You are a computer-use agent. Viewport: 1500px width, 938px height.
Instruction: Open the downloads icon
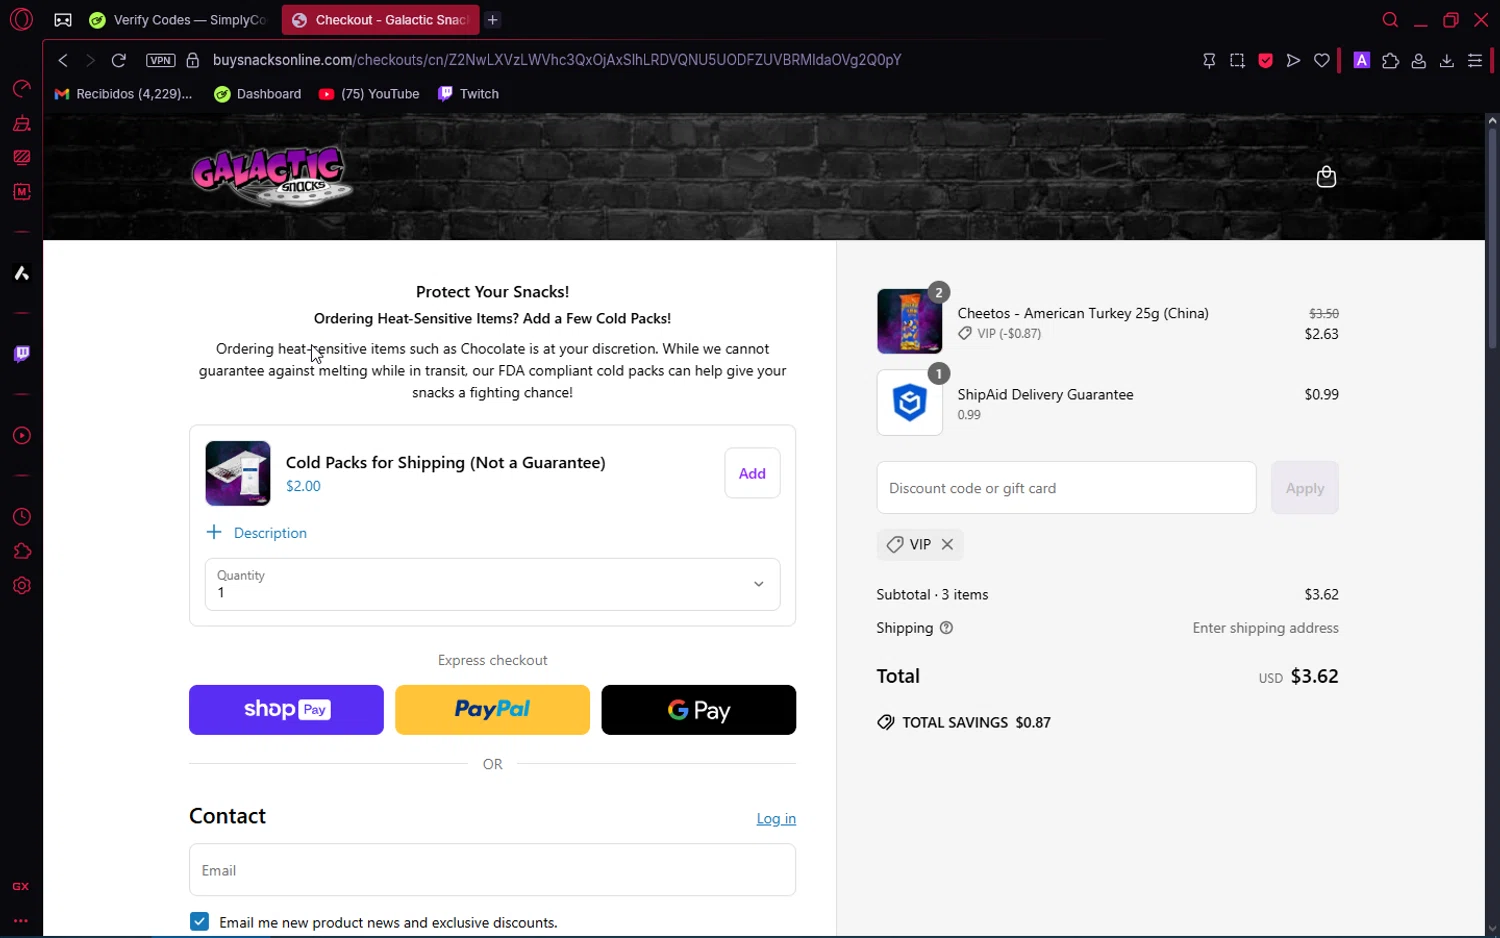pyautogui.click(x=1446, y=61)
